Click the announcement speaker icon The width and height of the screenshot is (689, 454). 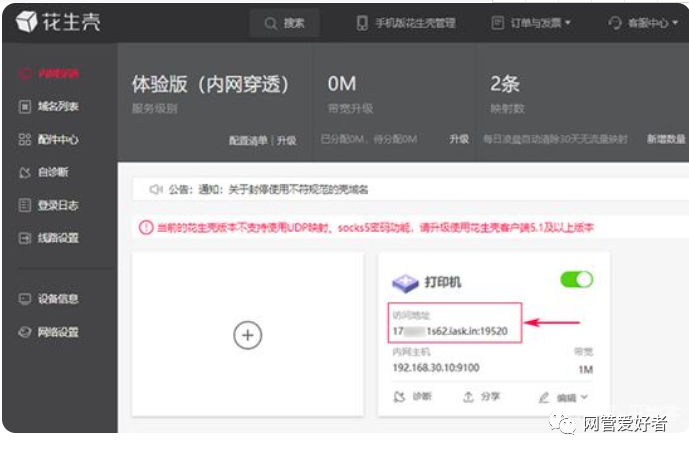(x=156, y=189)
